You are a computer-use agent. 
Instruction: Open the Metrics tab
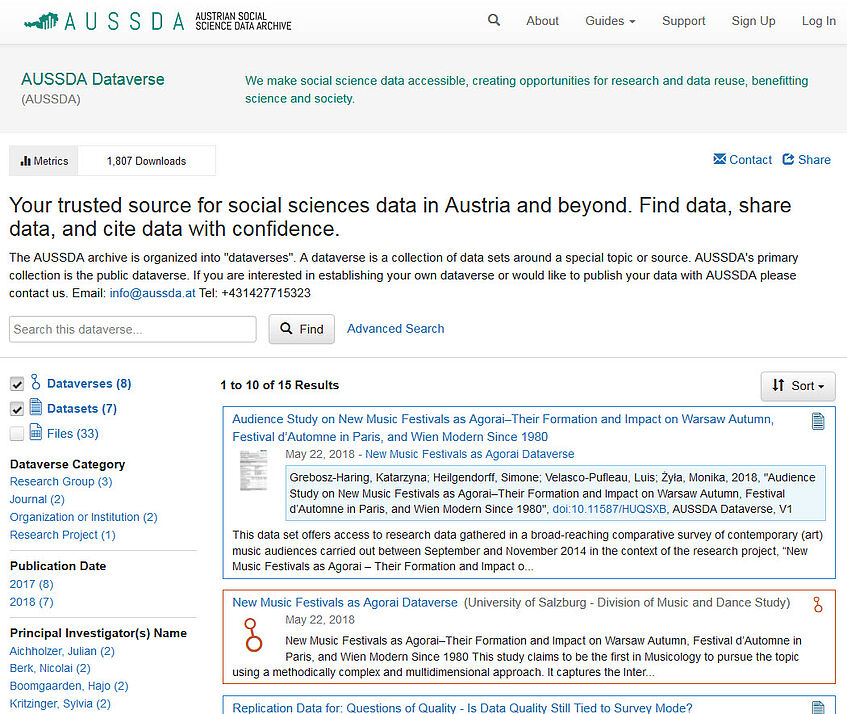(44, 161)
